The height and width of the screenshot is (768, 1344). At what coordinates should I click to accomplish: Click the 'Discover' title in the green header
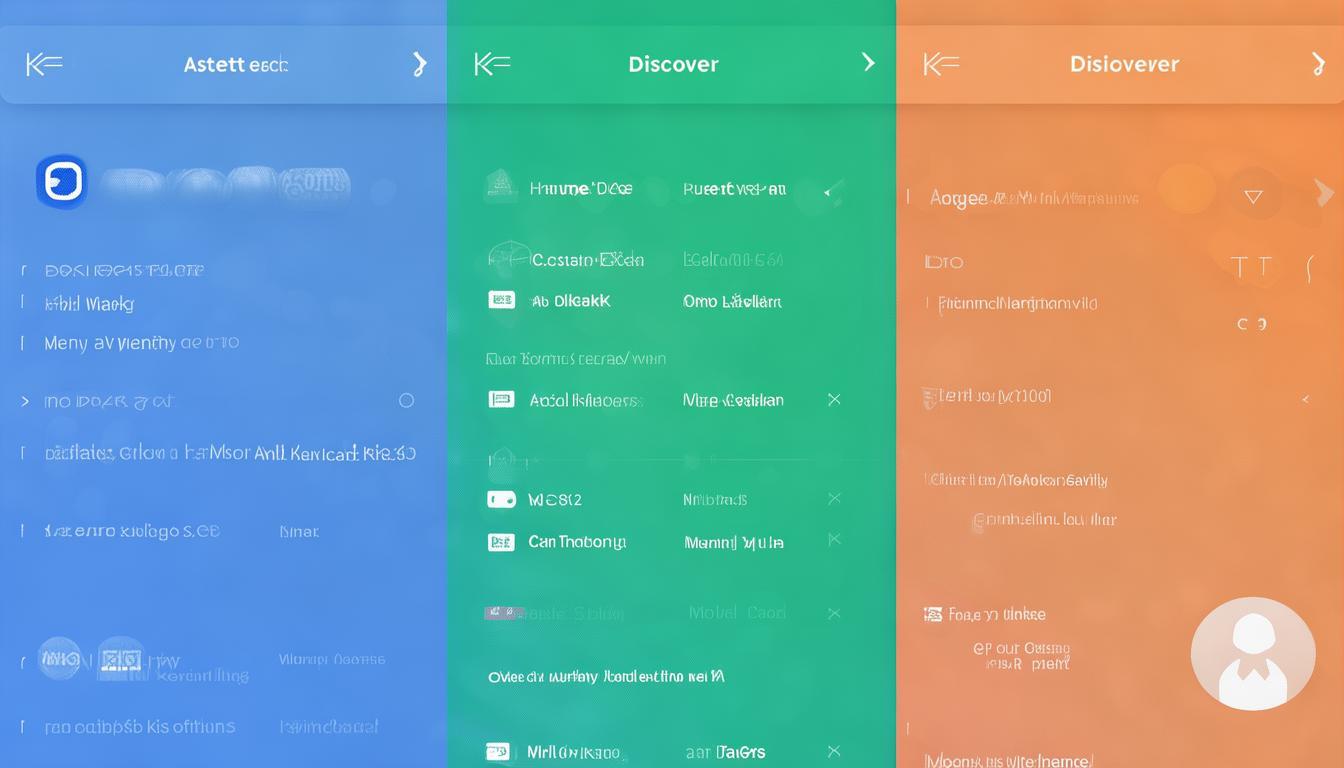click(673, 64)
